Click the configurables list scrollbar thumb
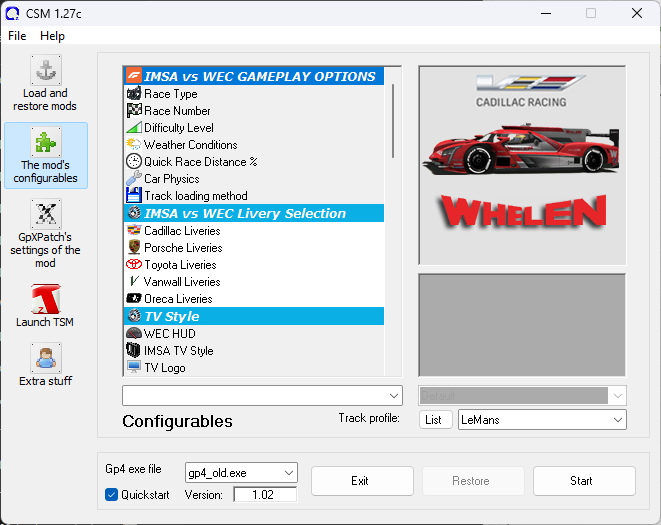This screenshot has height=525, width=661. tap(393, 121)
